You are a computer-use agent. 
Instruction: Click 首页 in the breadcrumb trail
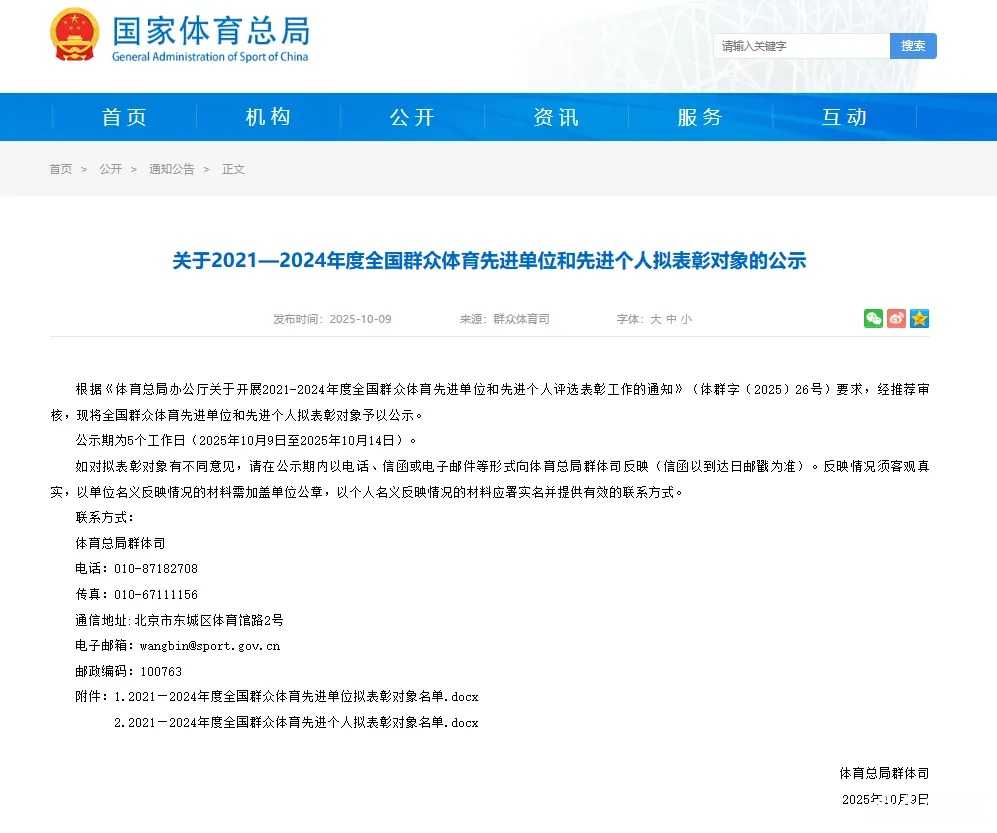[61, 169]
